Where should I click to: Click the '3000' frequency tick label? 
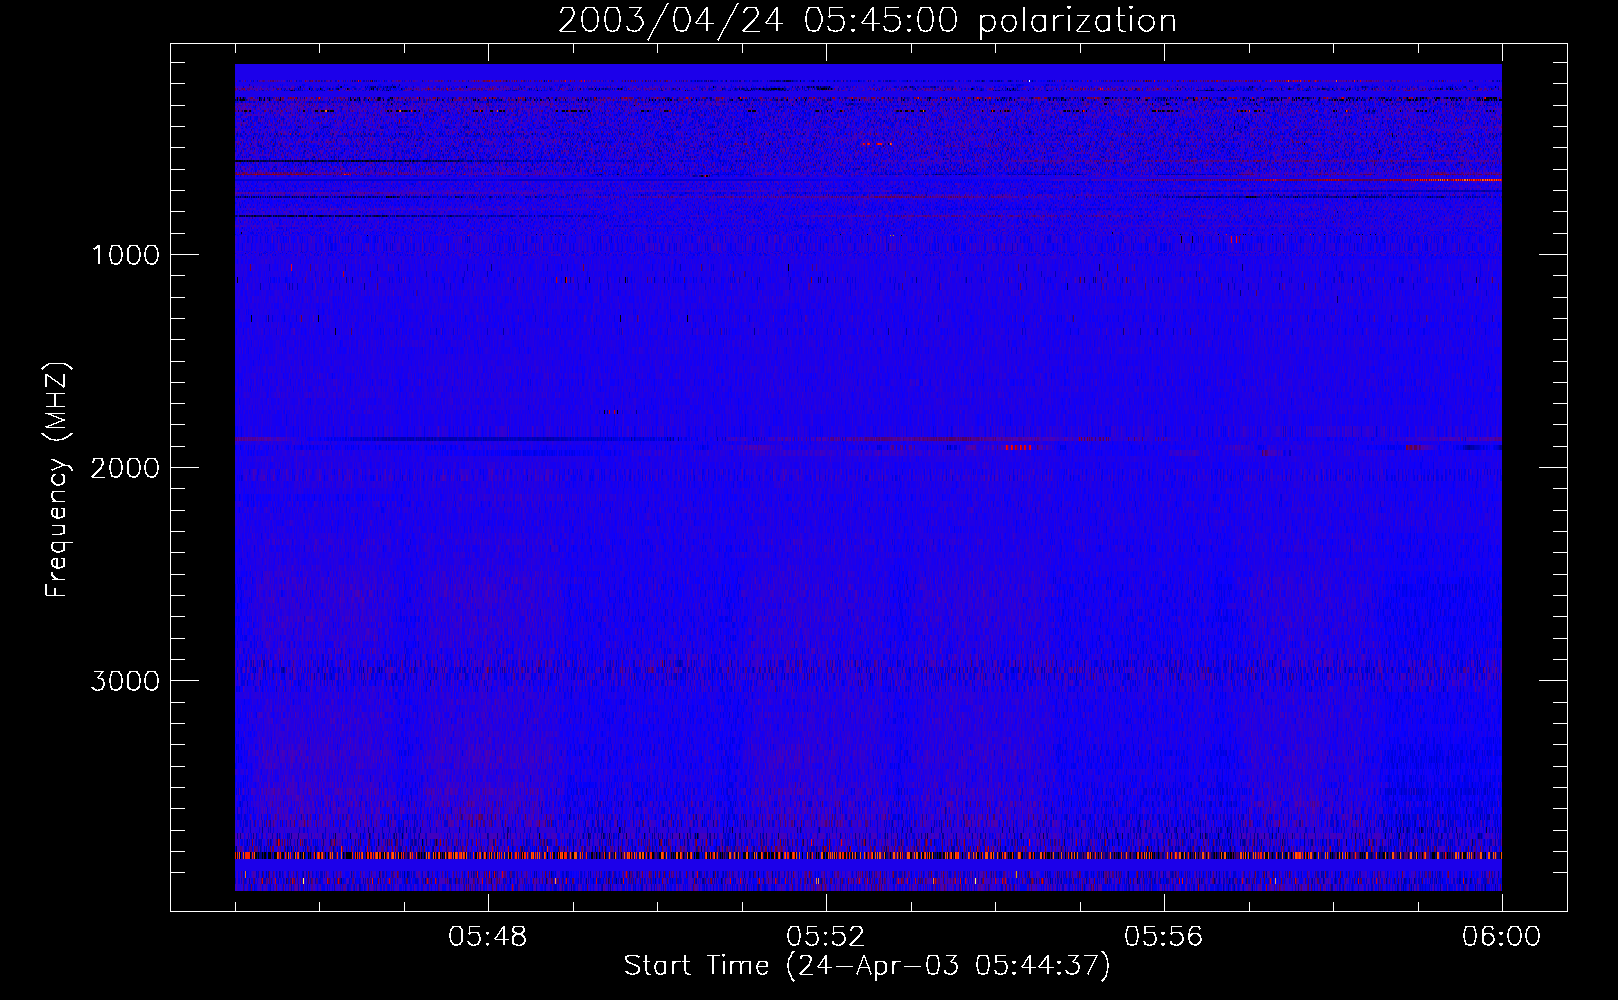(x=125, y=681)
